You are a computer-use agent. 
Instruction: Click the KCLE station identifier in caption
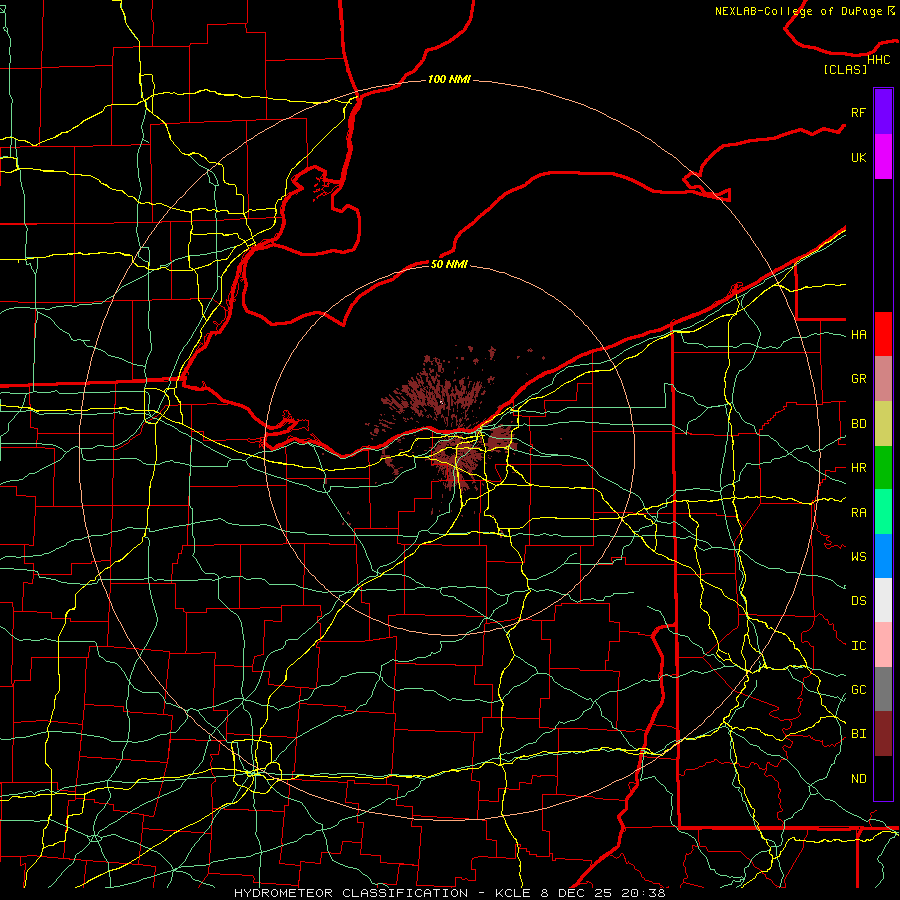513,893
